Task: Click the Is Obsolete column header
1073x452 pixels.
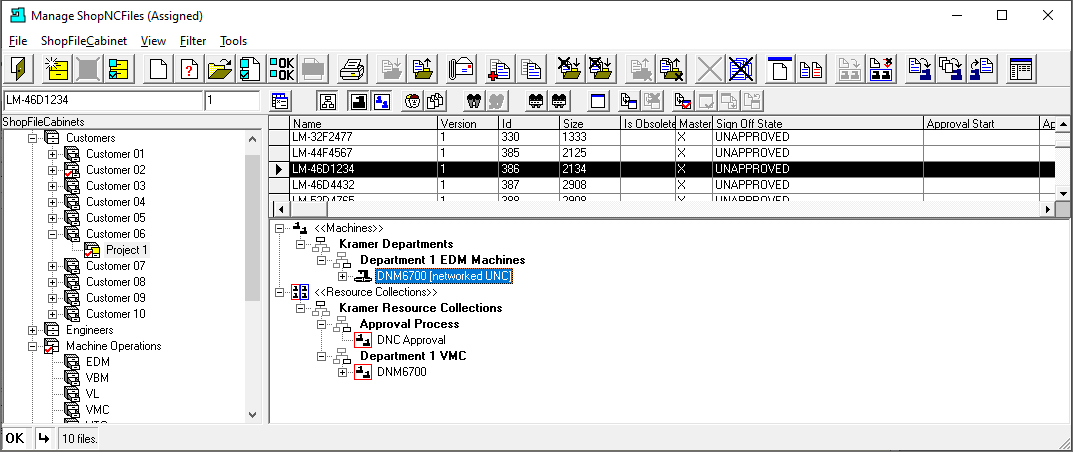Action: [648, 124]
